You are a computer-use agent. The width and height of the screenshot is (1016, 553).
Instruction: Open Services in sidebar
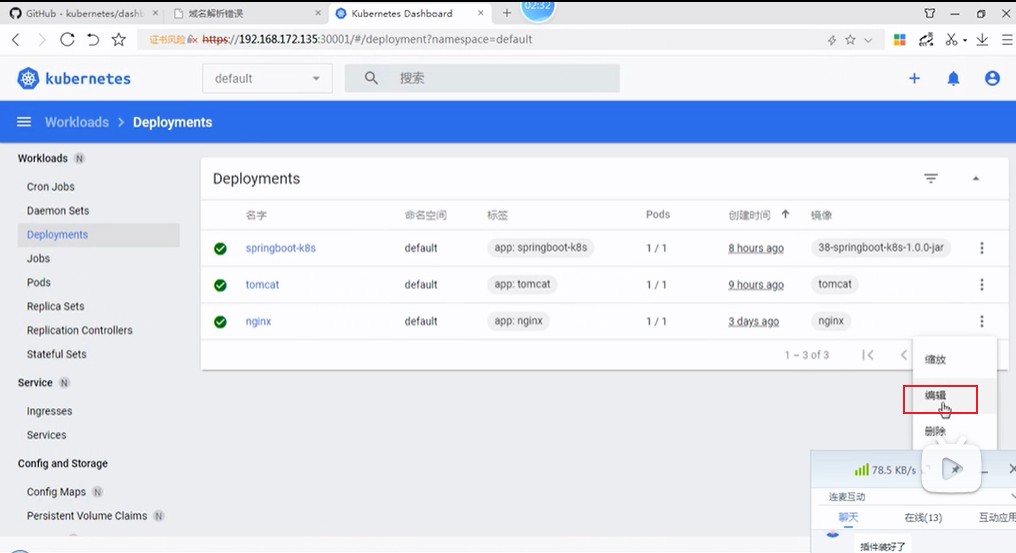click(46, 435)
